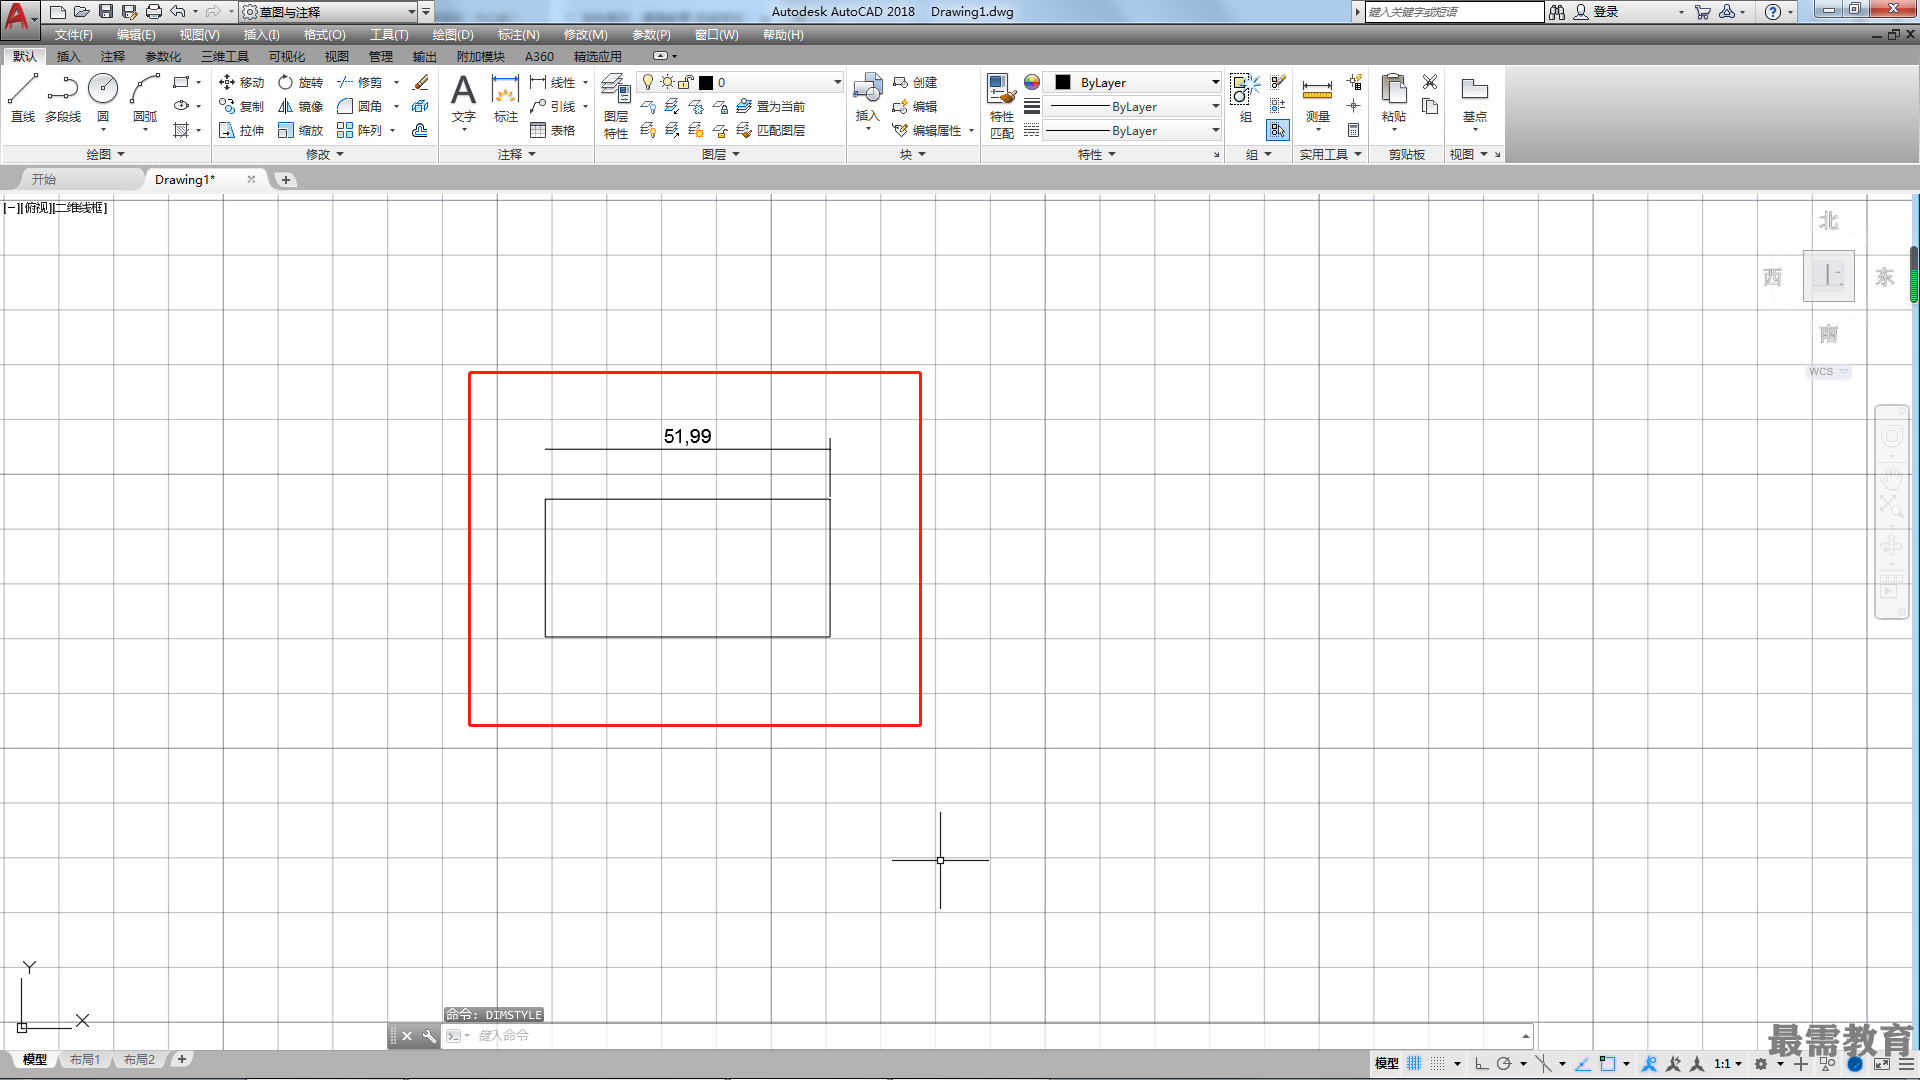Click the Match Layer (匹配图层) button
Screen dimensions: 1920x1080
(771, 130)
